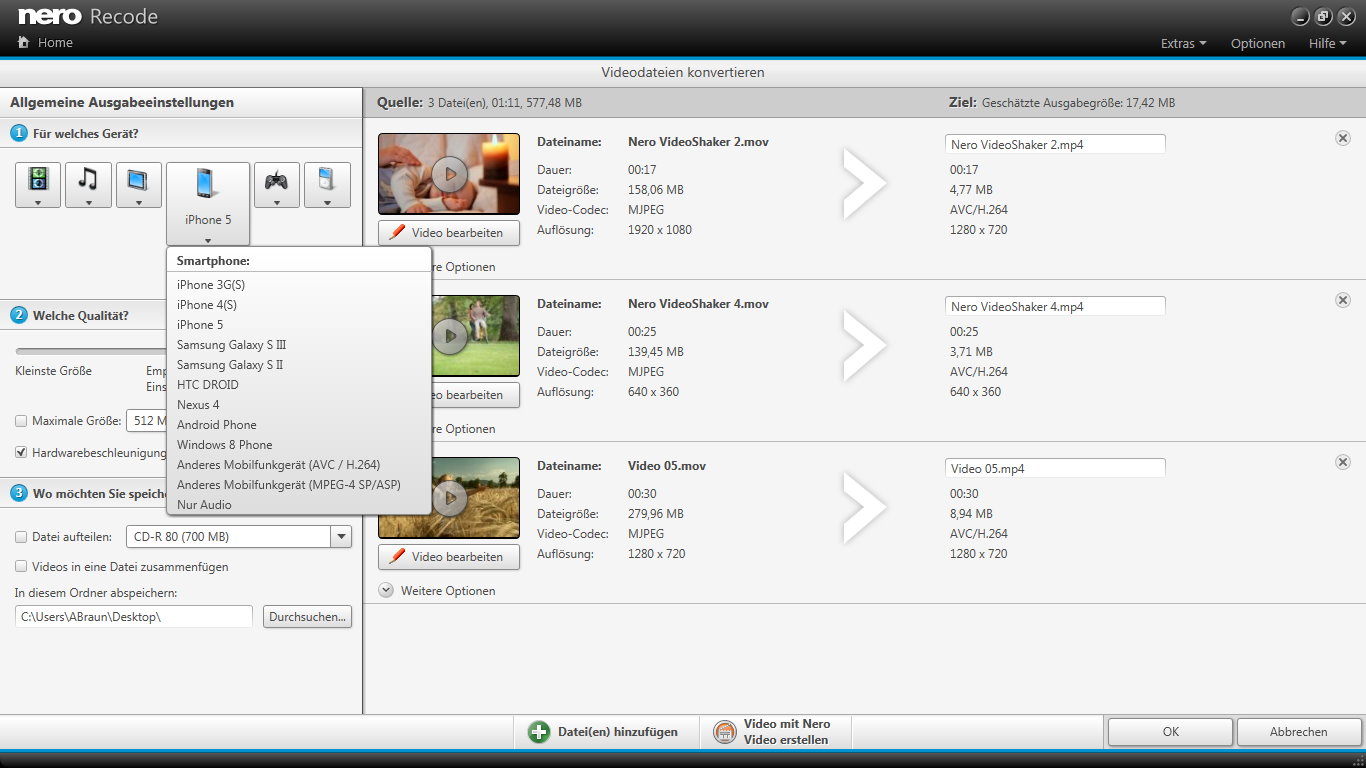Check the Datei aufteilen option
This screenshot has height=768, width=1366.
(x=22, y=537)
